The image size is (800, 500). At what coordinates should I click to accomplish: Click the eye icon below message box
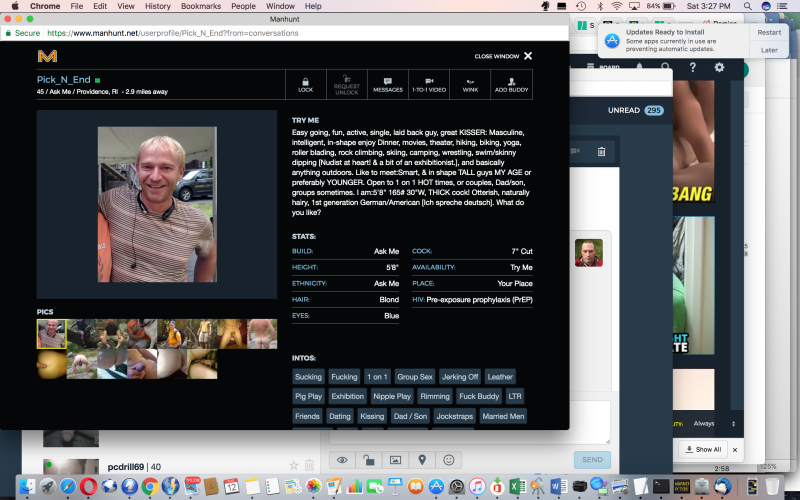[x=342, y=460]
